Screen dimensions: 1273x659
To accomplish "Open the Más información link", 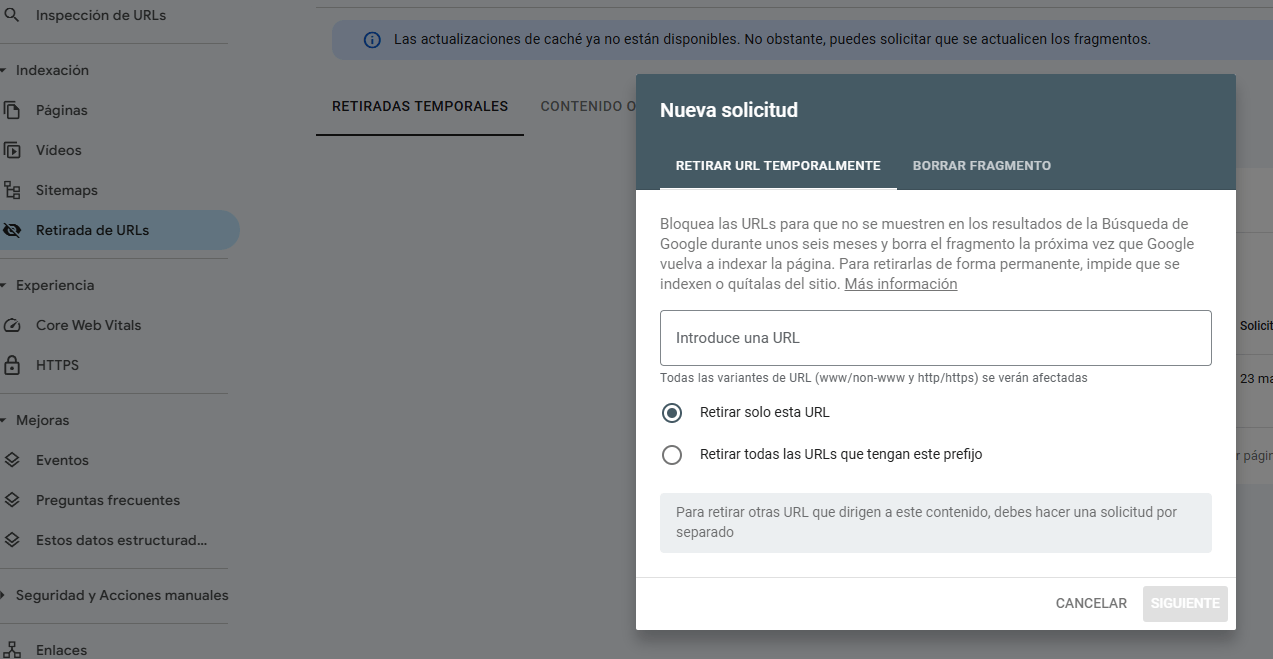I will [x=899, y=283].
